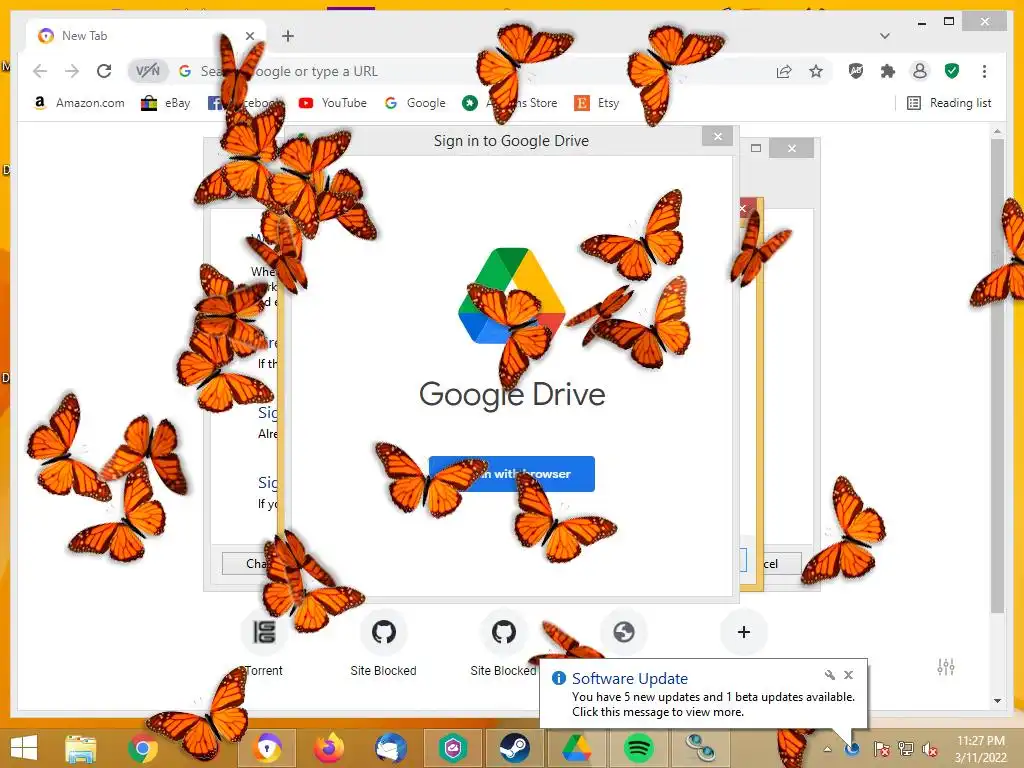Close the Sign in to Google Drive dialog
The image size is (1024, 768).
click(718, 136)
